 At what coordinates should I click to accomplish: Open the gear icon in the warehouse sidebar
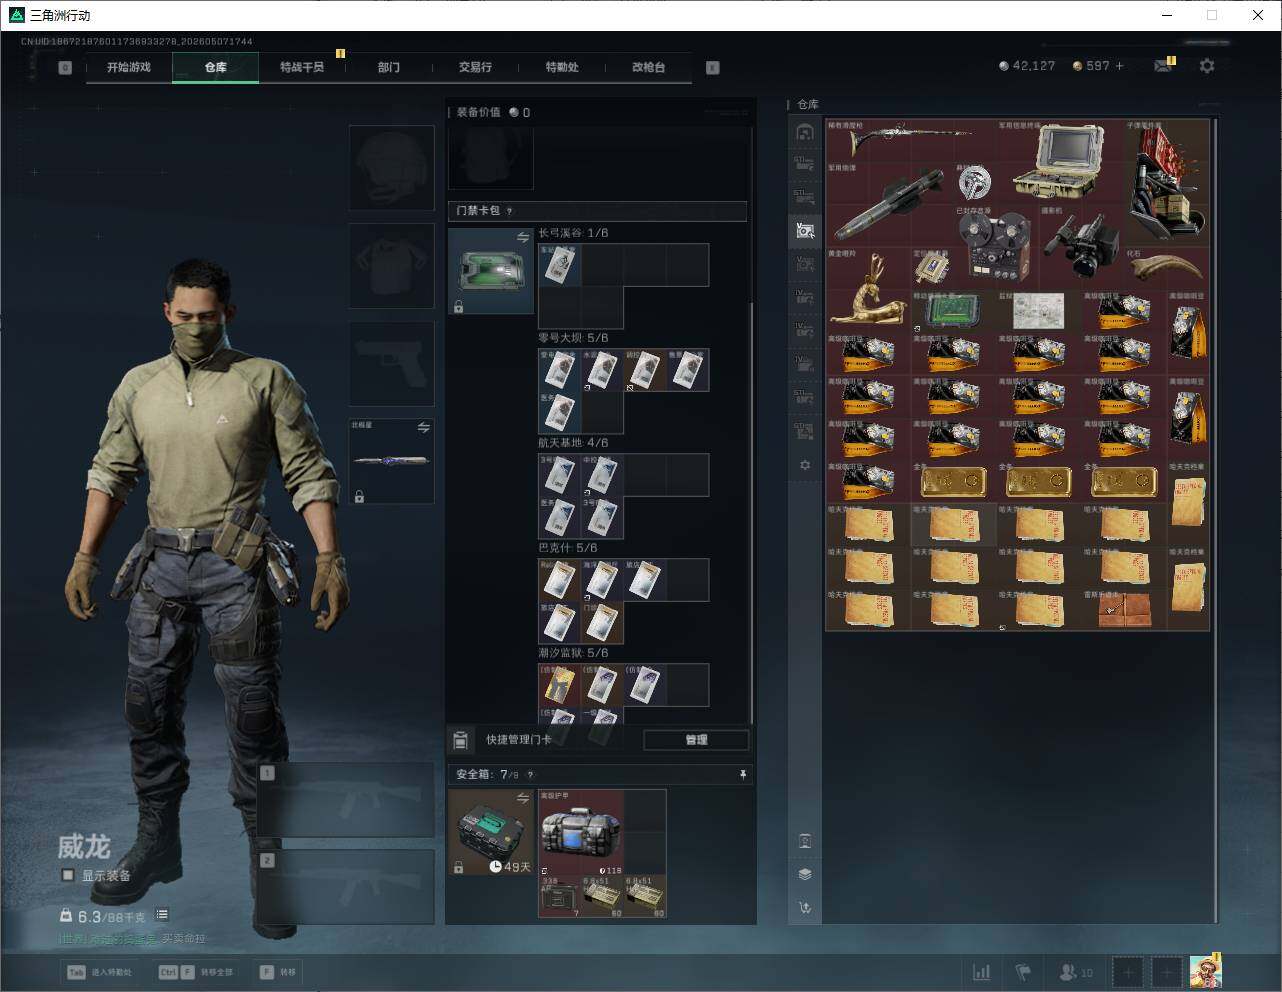[805, 465]
